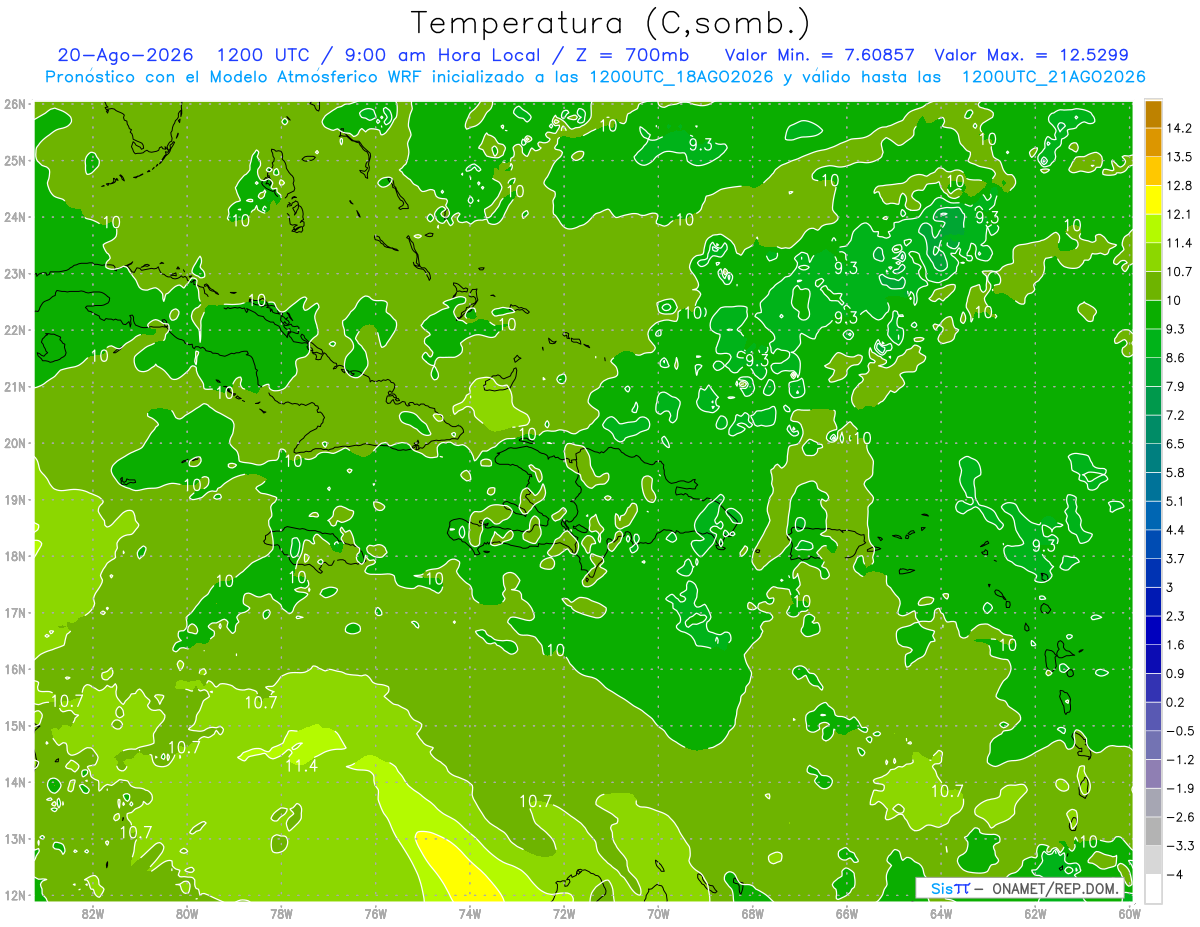1200x927 pixels.
Task: Click the colorbar value 14.2
Action: tap(1179, 128)
